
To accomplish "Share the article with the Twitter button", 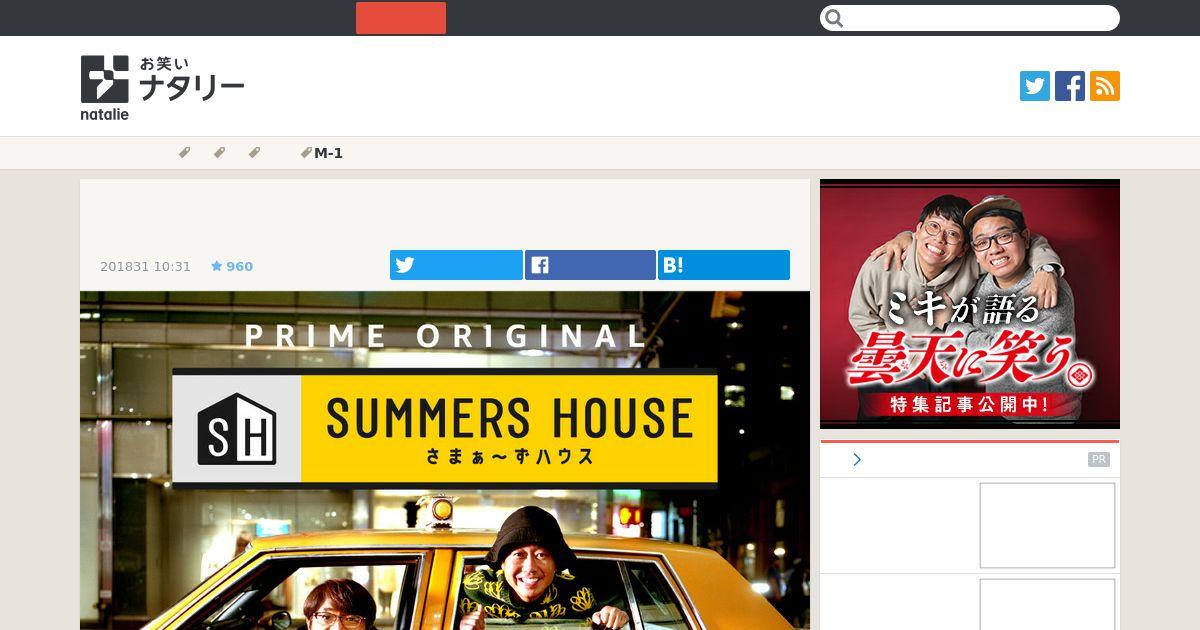I will click(x=456, y=265).
